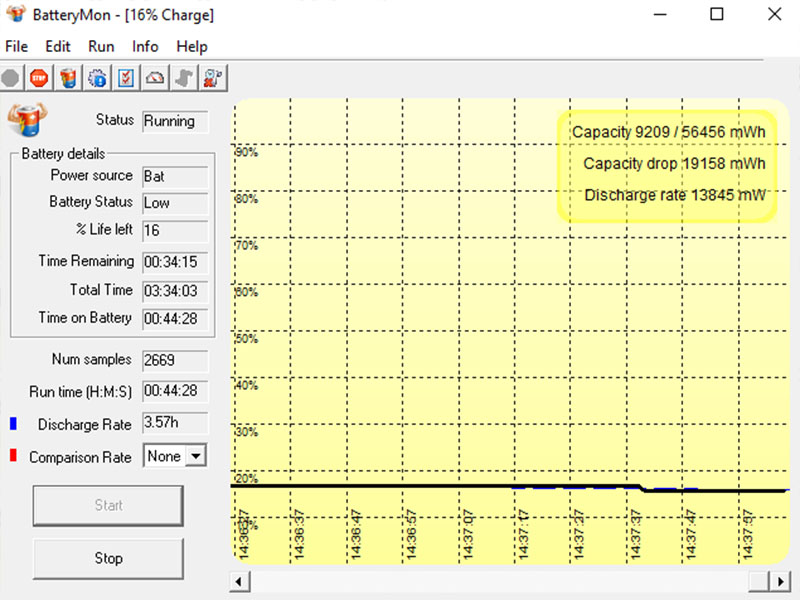
Task: Click the Stop button
Action: 108,558
